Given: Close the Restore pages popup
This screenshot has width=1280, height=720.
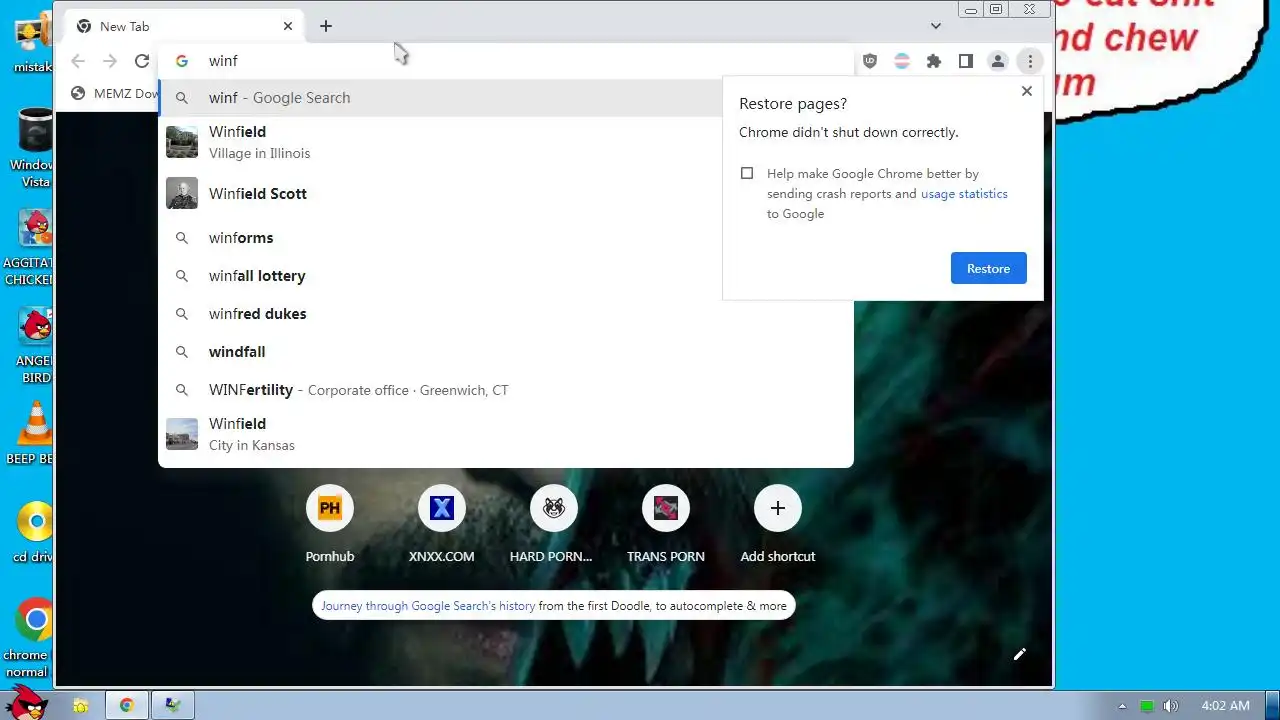Looking at the screenshot, I should click(1026, 91).
